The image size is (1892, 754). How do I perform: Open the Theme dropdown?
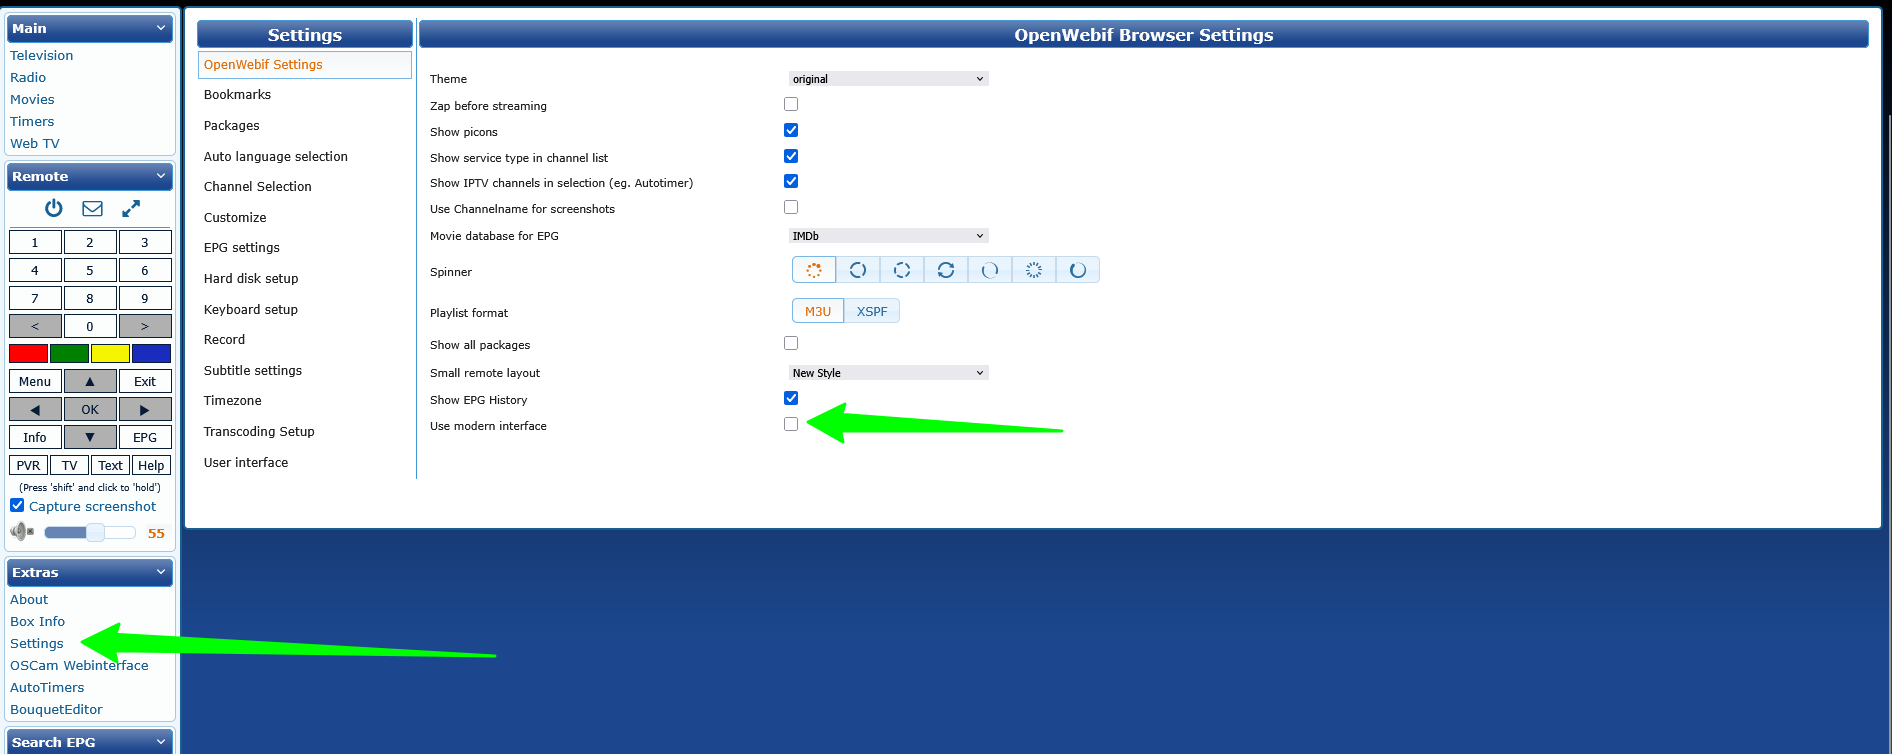tap(888, 79)
